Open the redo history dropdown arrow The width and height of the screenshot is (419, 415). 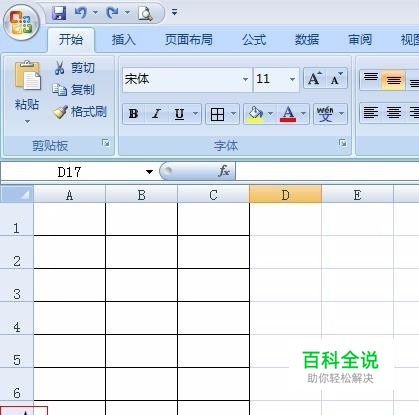click(127, 13)
